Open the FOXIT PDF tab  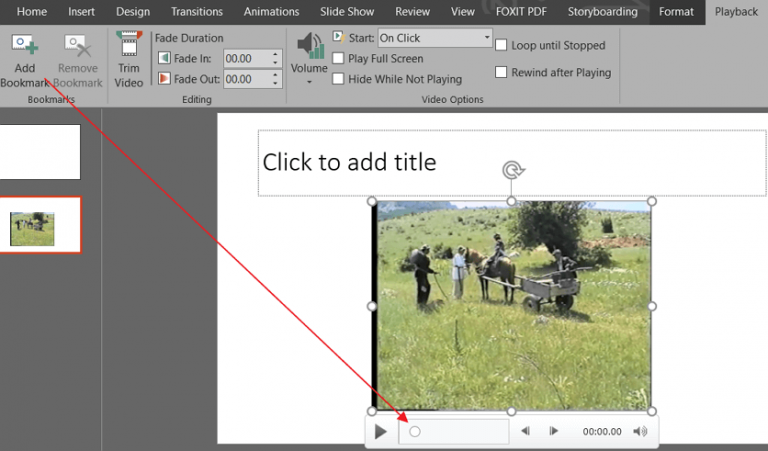click(x=521, y=12)
